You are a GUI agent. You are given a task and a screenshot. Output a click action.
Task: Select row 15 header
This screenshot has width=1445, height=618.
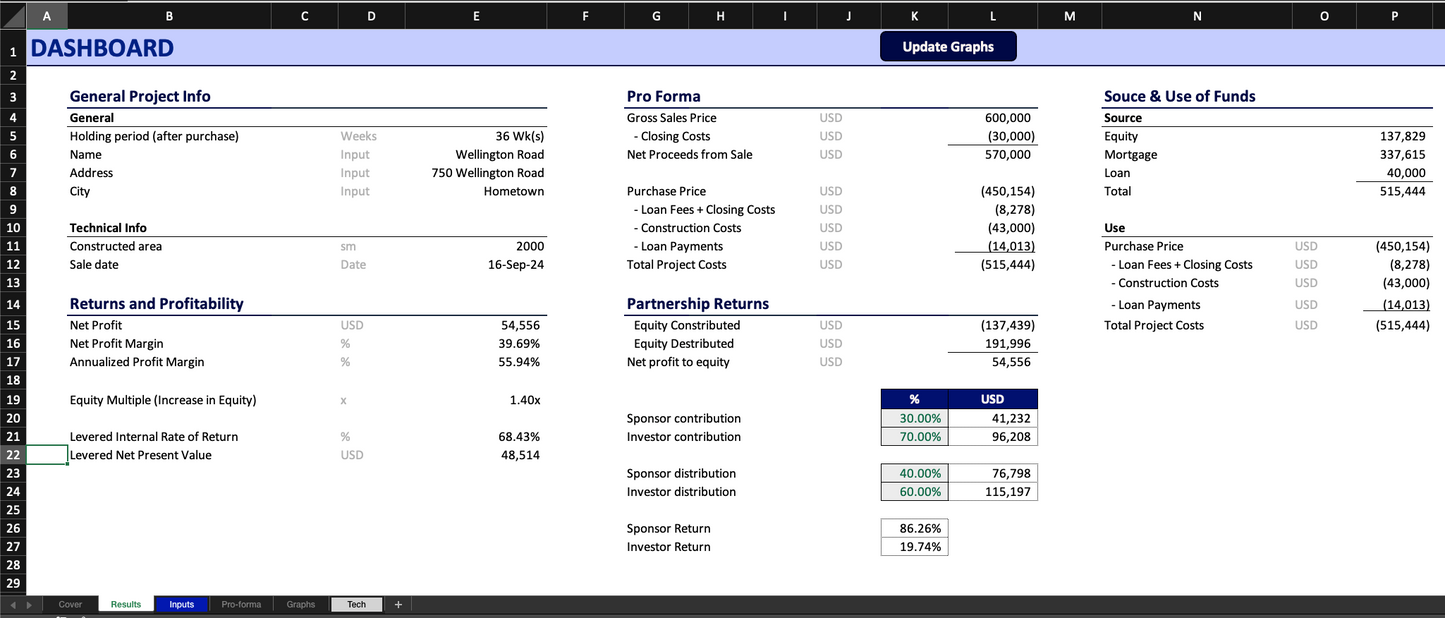pyautogui.click(x=13, y=325)
